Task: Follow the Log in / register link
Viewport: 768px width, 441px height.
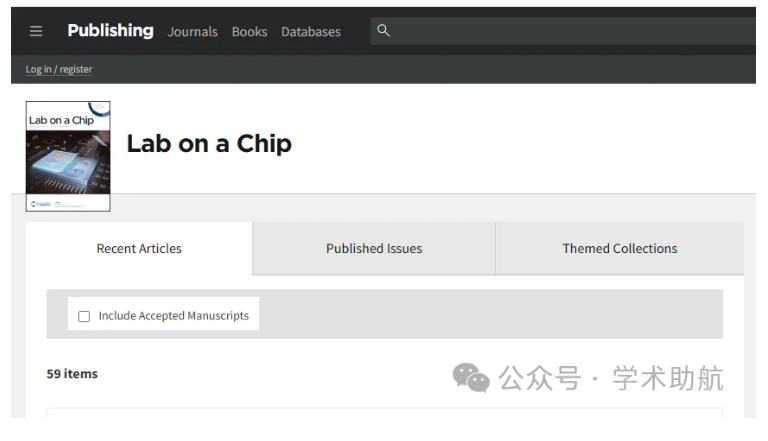Action: click(x=59, y=69)
